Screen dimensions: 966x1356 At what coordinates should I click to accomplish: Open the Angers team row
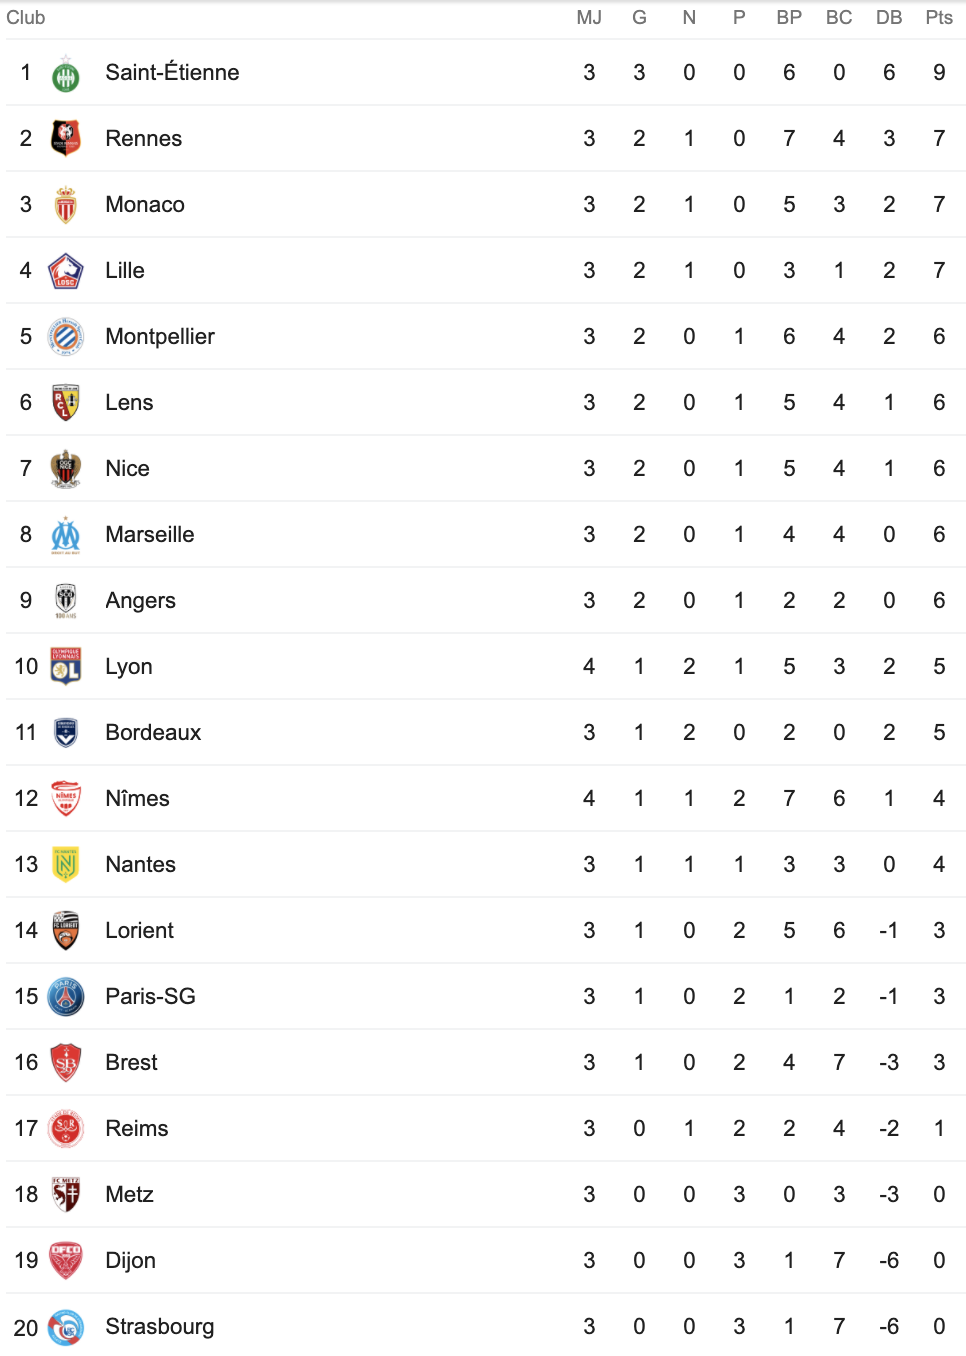[x=483, y=601]
